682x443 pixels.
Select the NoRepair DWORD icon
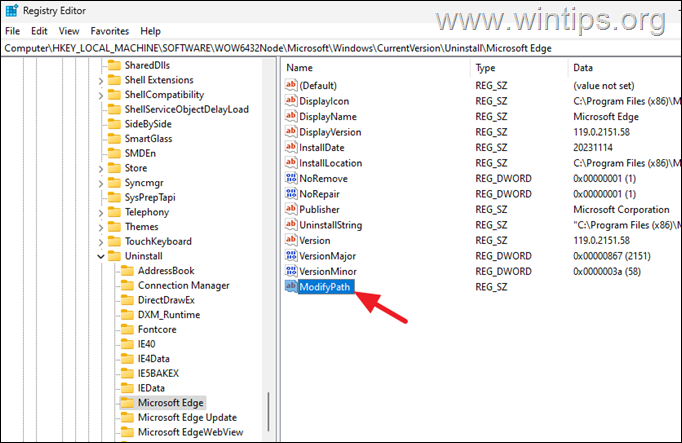[291, 194]
